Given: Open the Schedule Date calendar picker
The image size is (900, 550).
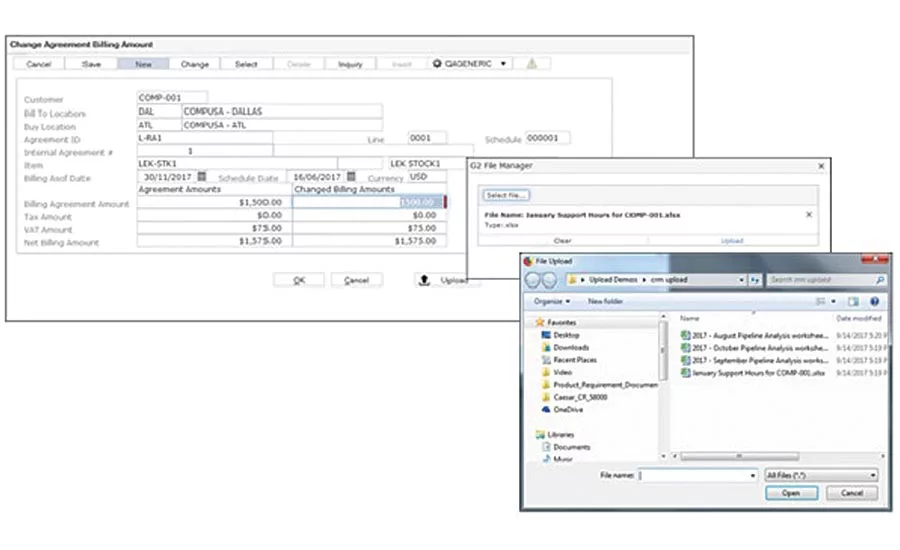Looking at the screenshot, I should point(351,177).
